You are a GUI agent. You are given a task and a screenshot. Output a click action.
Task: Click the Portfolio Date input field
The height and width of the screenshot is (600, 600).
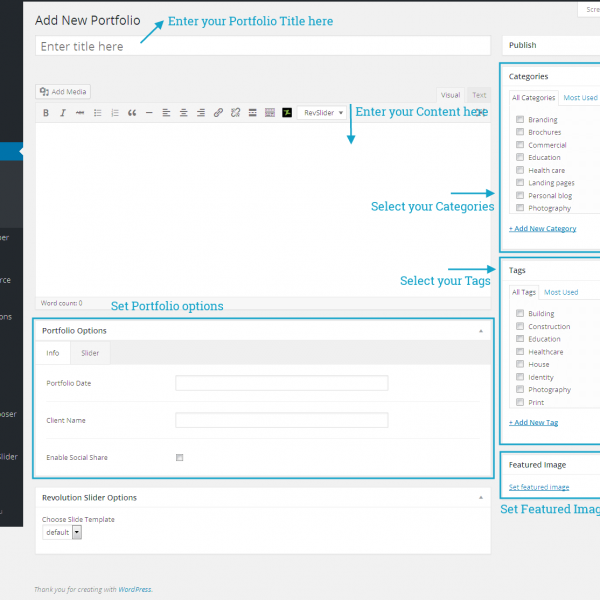click(281, 383)
